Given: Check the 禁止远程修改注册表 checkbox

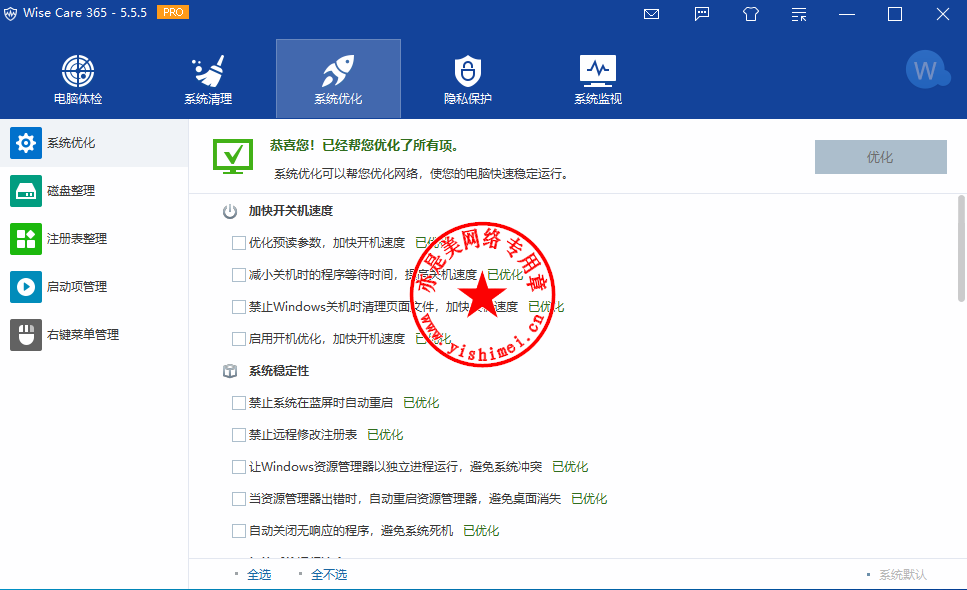Looking at the screenshot, I should pos(239,435).
